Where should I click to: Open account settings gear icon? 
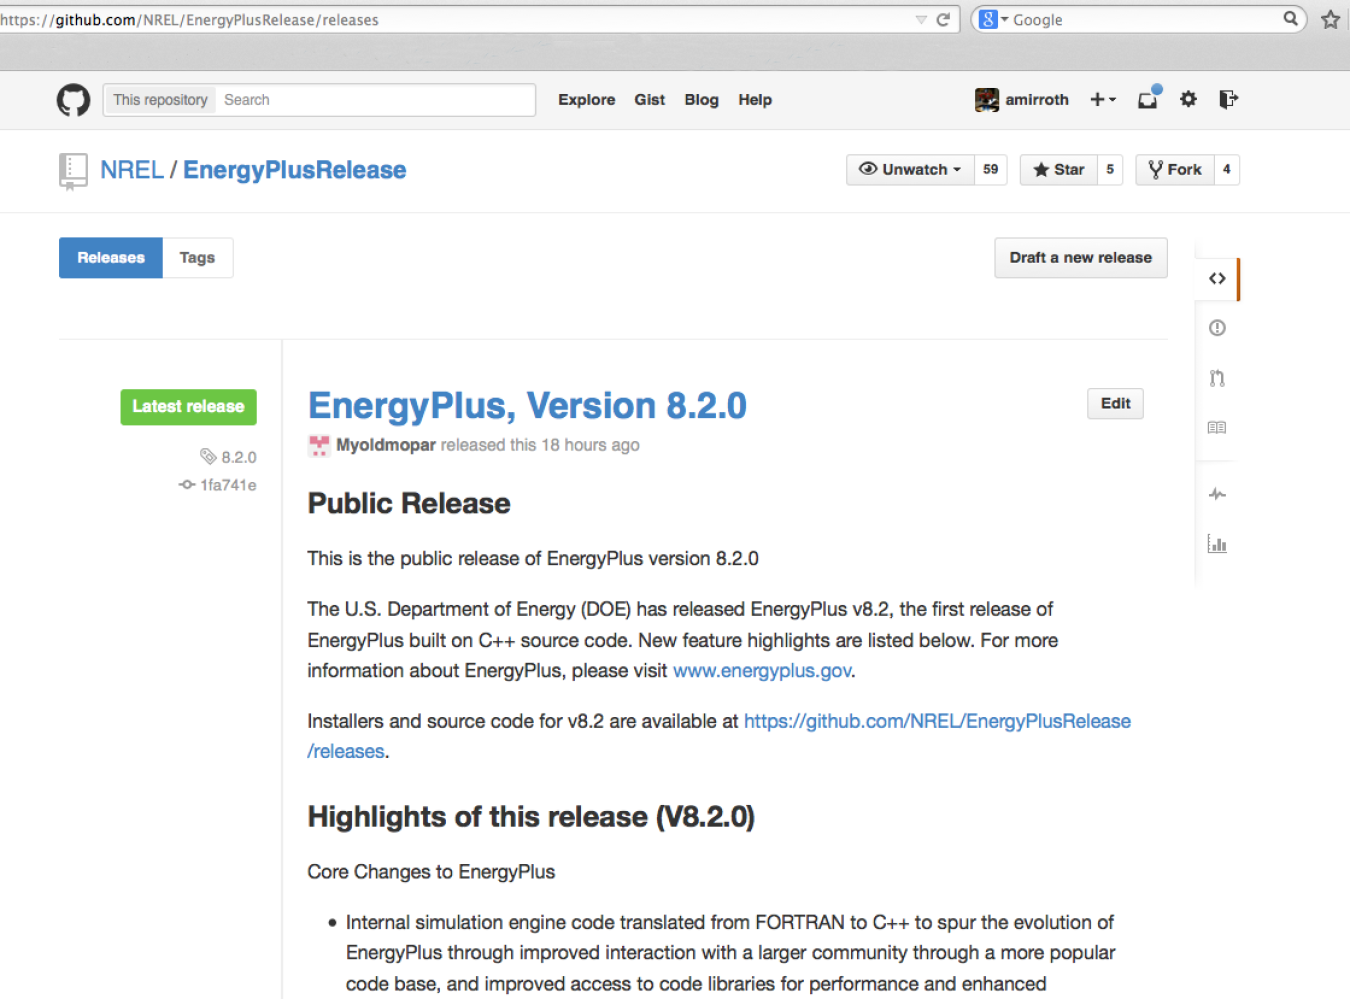pyautogui.click(x=1188, y=99)
